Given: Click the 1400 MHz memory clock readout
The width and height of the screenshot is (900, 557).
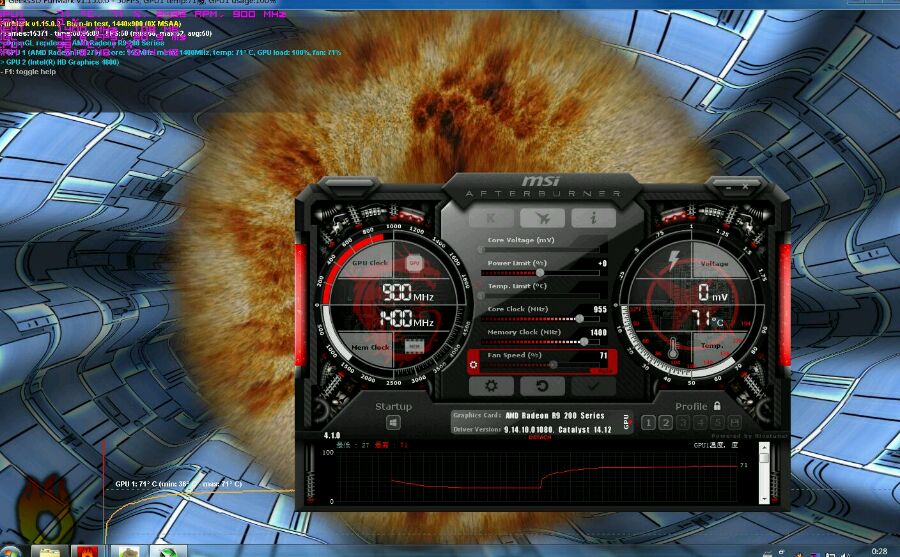Looking at the screenshot, I should 406,319.
